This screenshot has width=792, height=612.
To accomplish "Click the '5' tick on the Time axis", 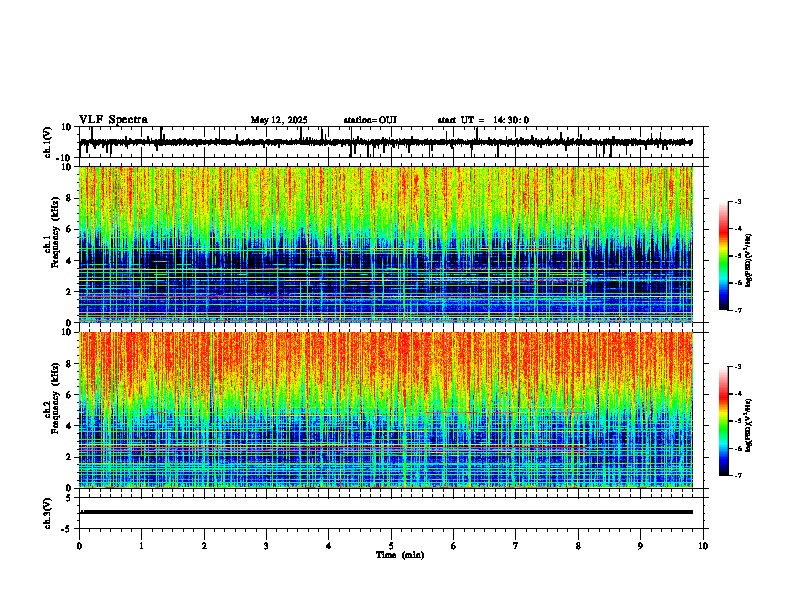I will (391, 546).
